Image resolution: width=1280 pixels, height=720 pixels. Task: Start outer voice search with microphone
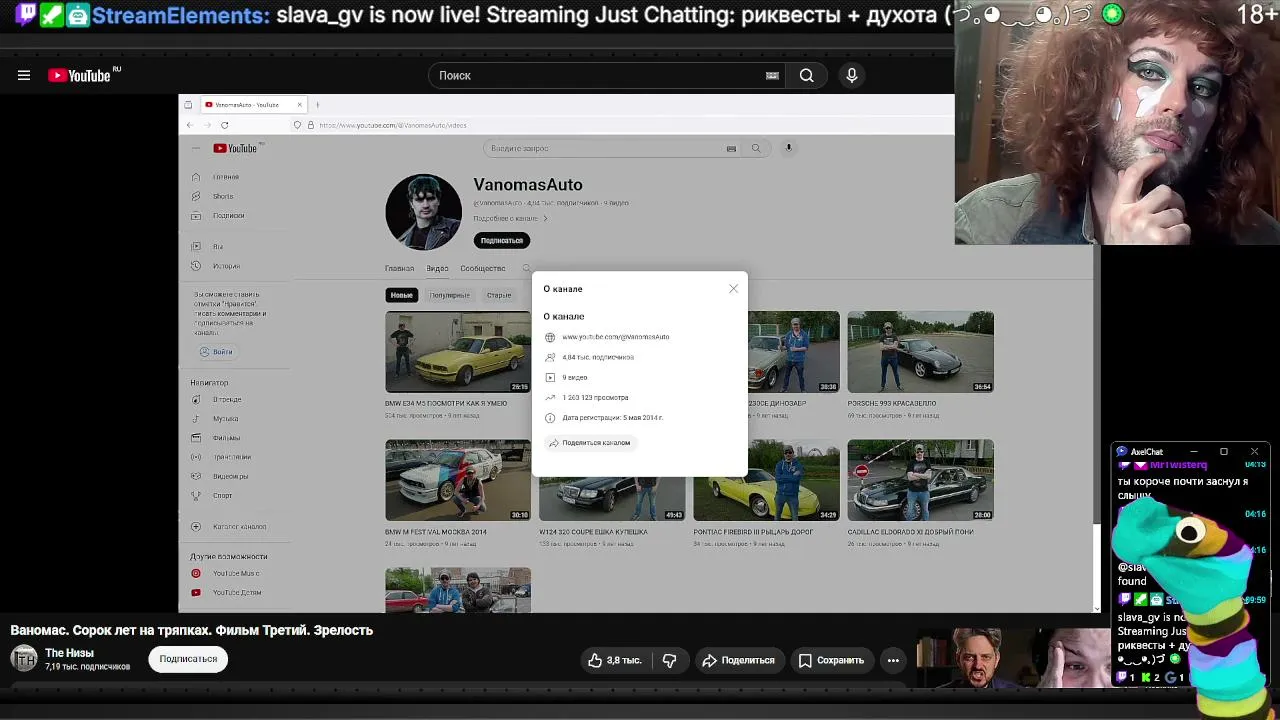coord(852,75)
